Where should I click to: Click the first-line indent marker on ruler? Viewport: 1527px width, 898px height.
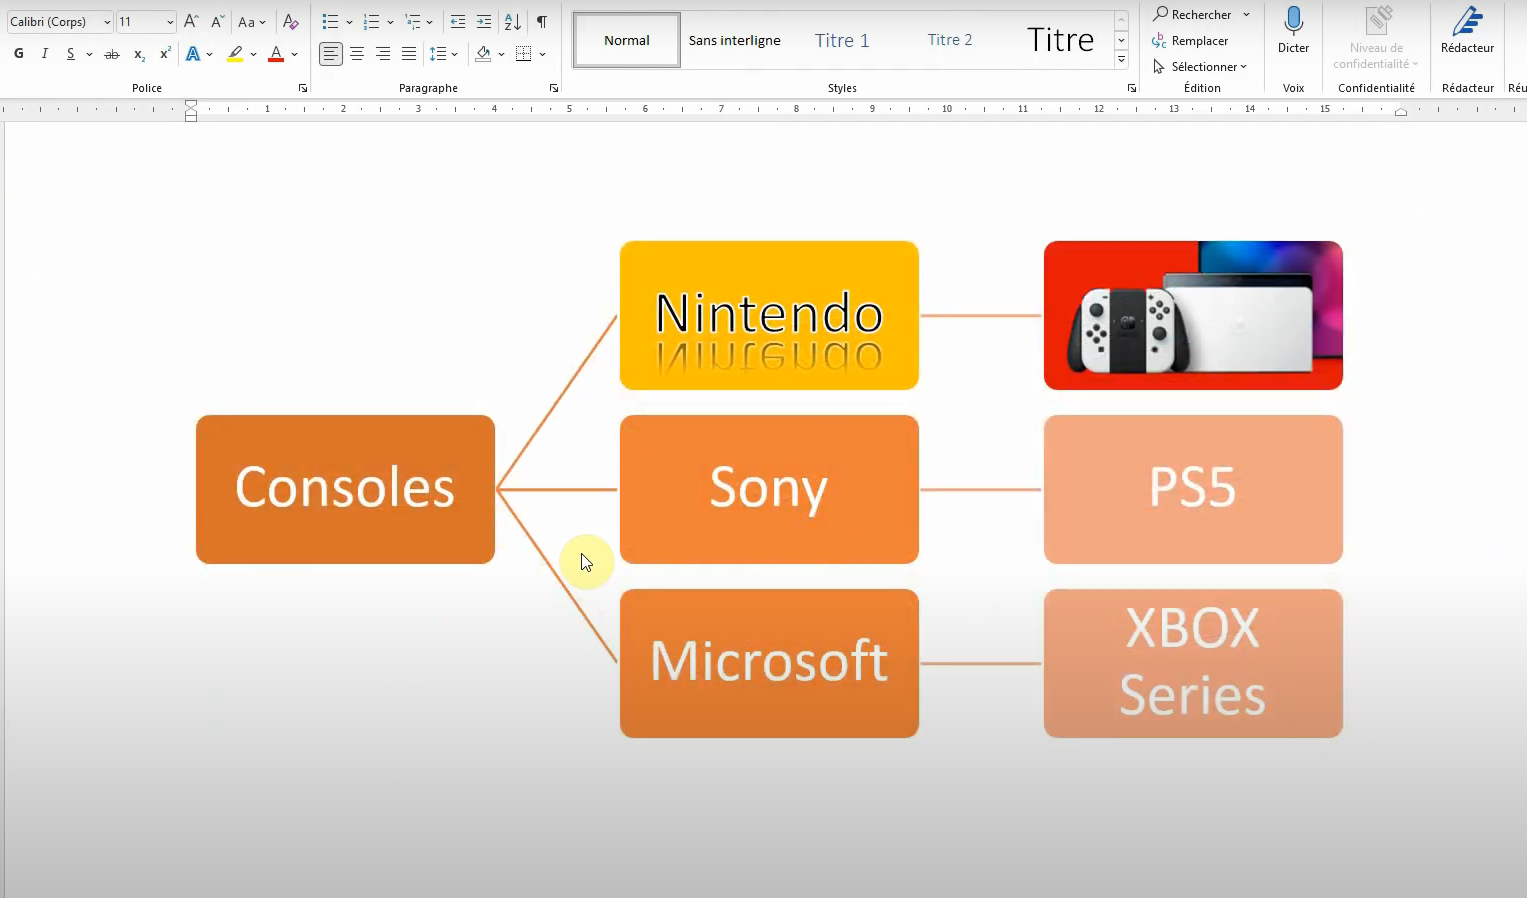pyautogui.click(x=191, y=105)
